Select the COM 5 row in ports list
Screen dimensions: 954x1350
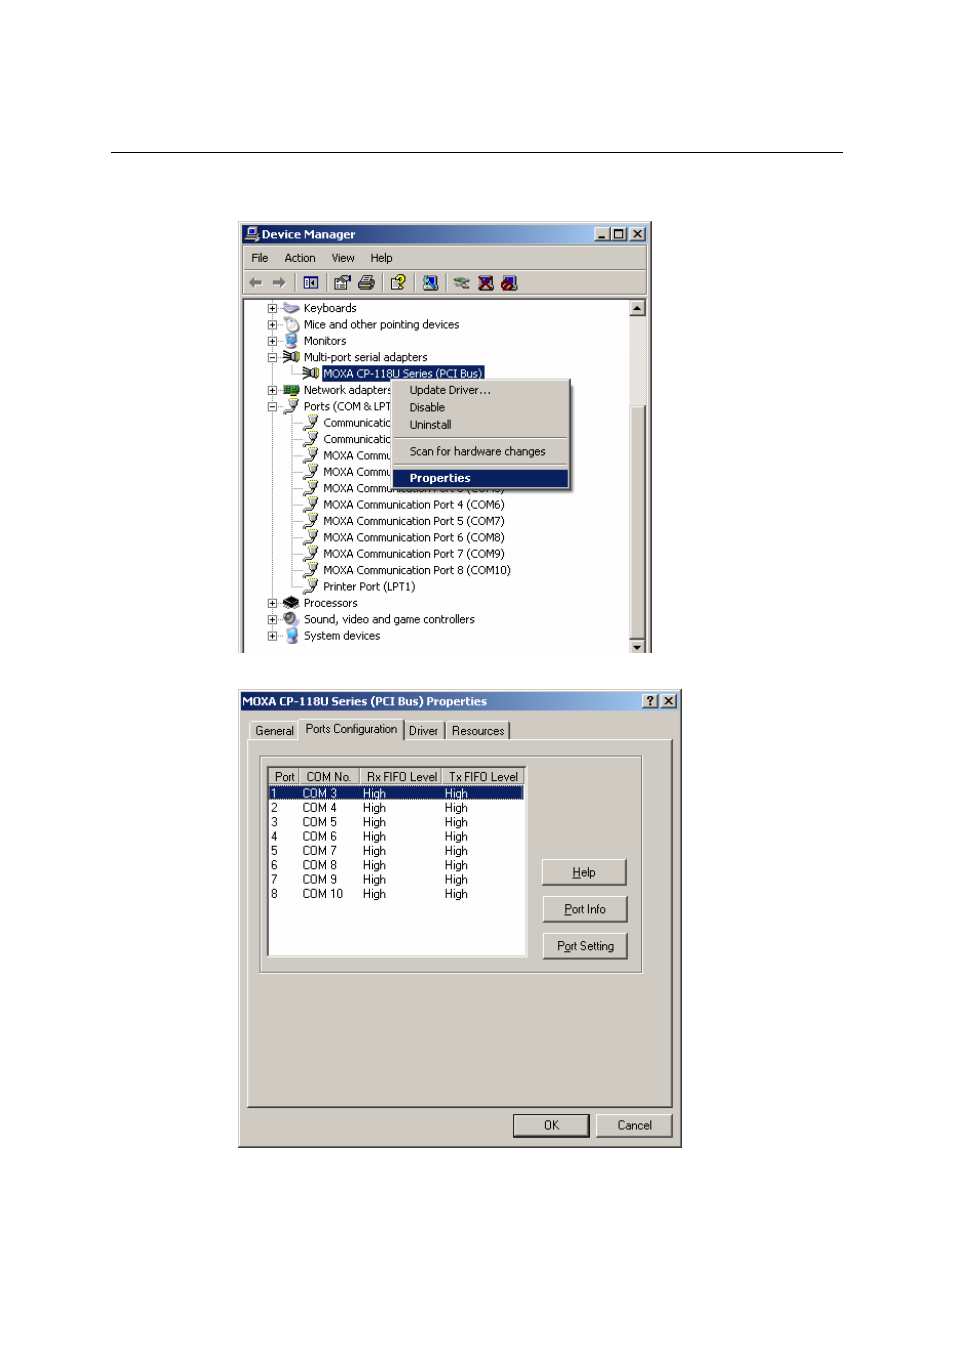click(396, 822)
